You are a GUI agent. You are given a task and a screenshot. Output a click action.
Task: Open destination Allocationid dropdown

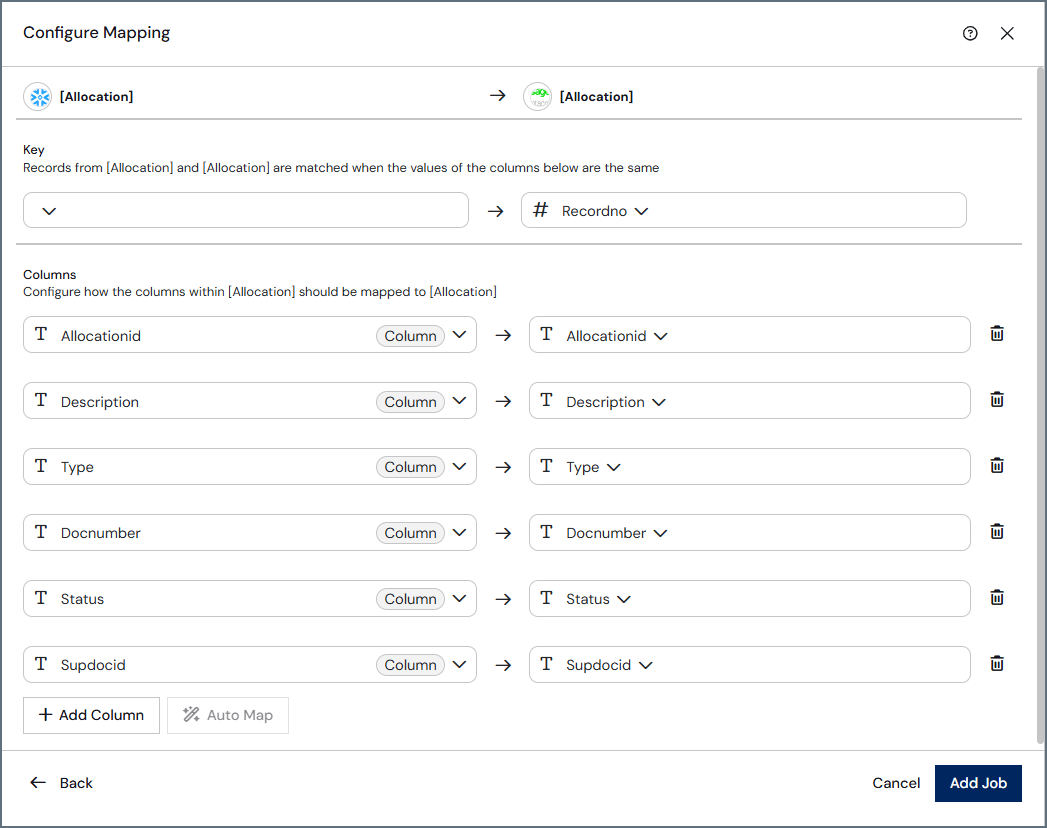749,335
